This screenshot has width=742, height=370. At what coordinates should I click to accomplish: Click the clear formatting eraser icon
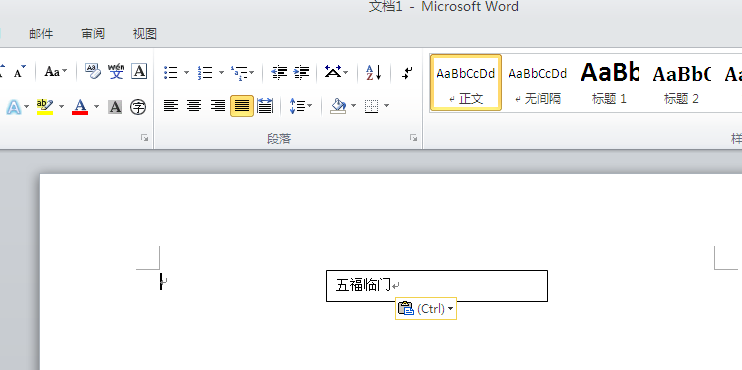click(x=93, y=71)
